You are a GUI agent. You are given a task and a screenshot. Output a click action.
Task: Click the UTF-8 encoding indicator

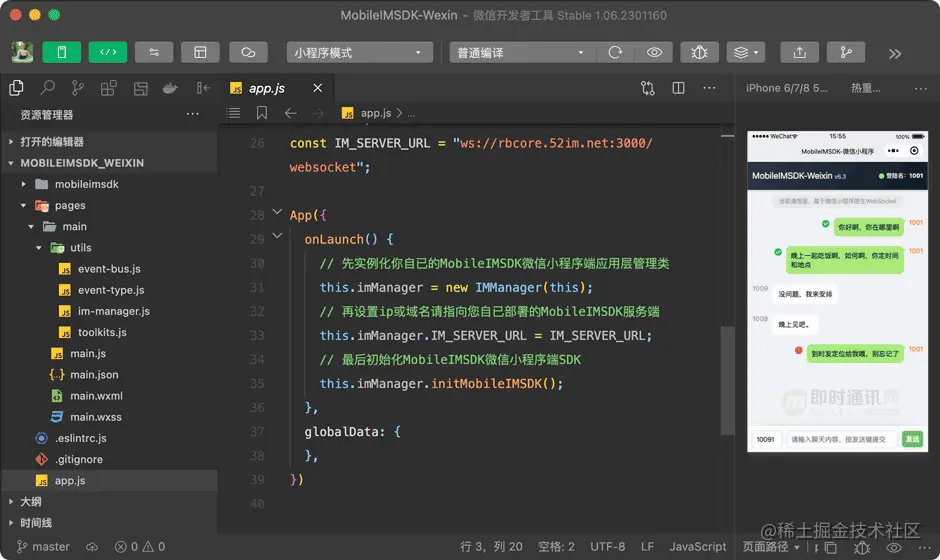(x=607, y=547)
